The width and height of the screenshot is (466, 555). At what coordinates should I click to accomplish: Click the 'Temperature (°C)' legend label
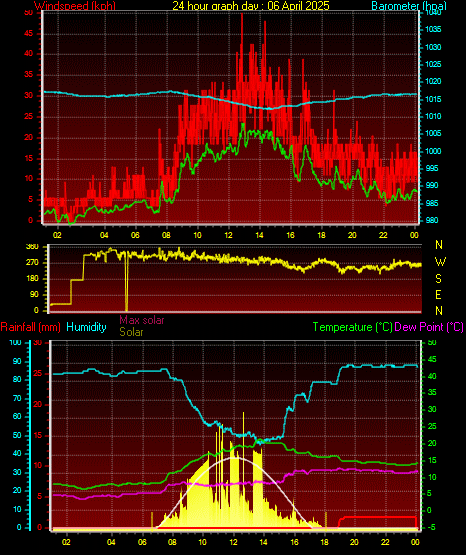click(x=353, y=327)
